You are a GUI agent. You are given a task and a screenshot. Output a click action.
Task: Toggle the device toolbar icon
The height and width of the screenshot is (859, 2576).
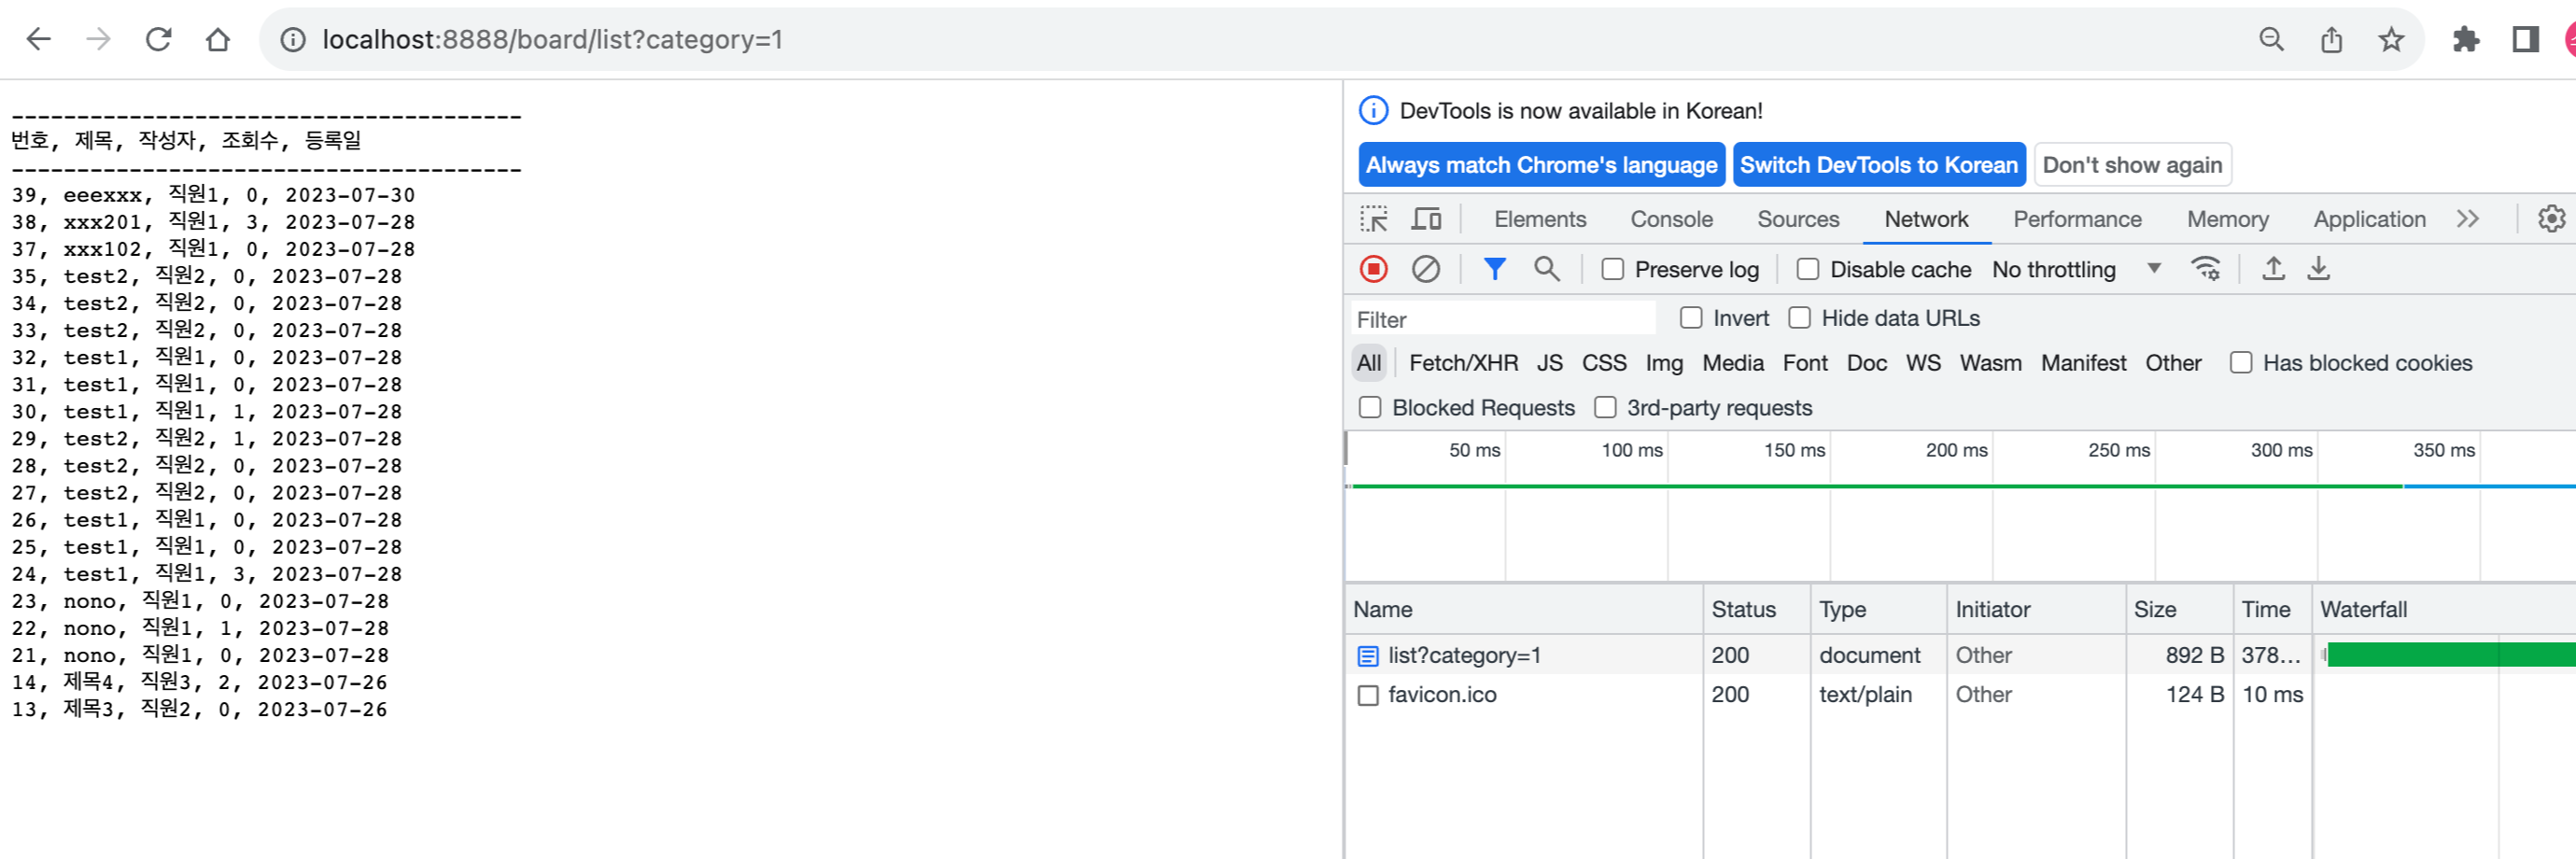[1426, 219]
